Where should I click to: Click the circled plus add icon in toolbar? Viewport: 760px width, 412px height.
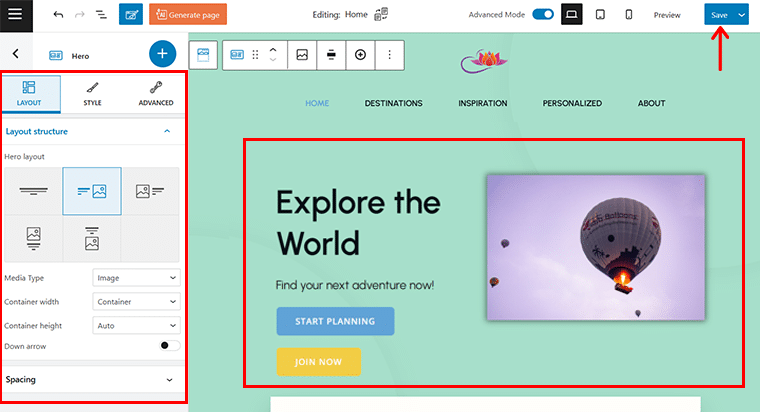click(360, 55)
